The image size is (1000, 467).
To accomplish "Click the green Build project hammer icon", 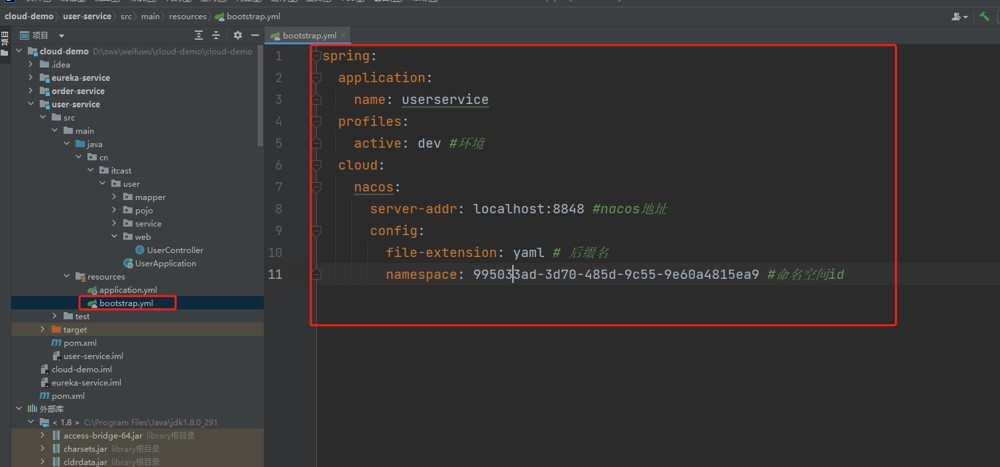I will [985, 17].
